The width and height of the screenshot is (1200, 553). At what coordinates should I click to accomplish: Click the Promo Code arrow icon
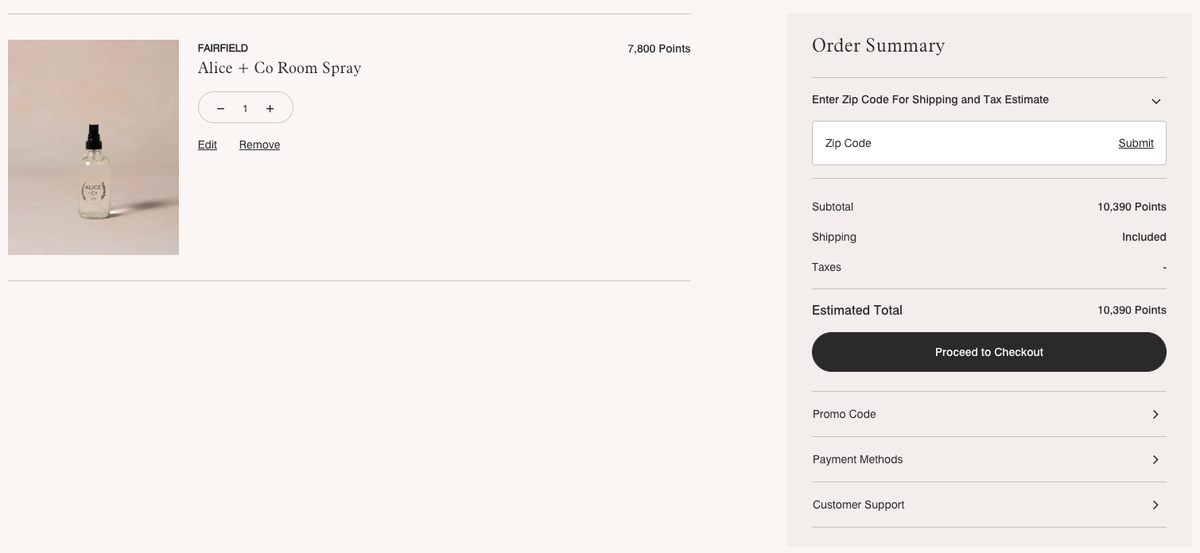(1155, 414)
